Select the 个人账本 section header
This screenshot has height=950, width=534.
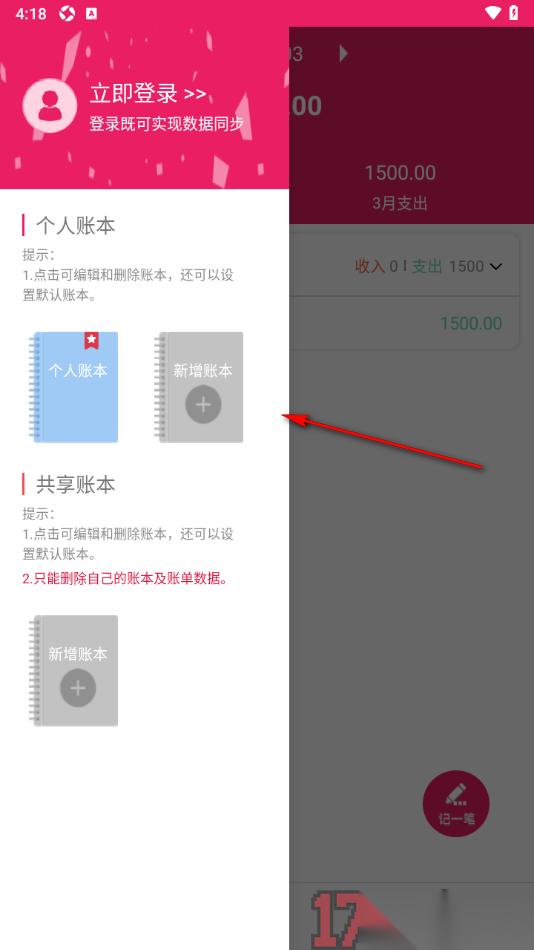(x=75, y=225)
